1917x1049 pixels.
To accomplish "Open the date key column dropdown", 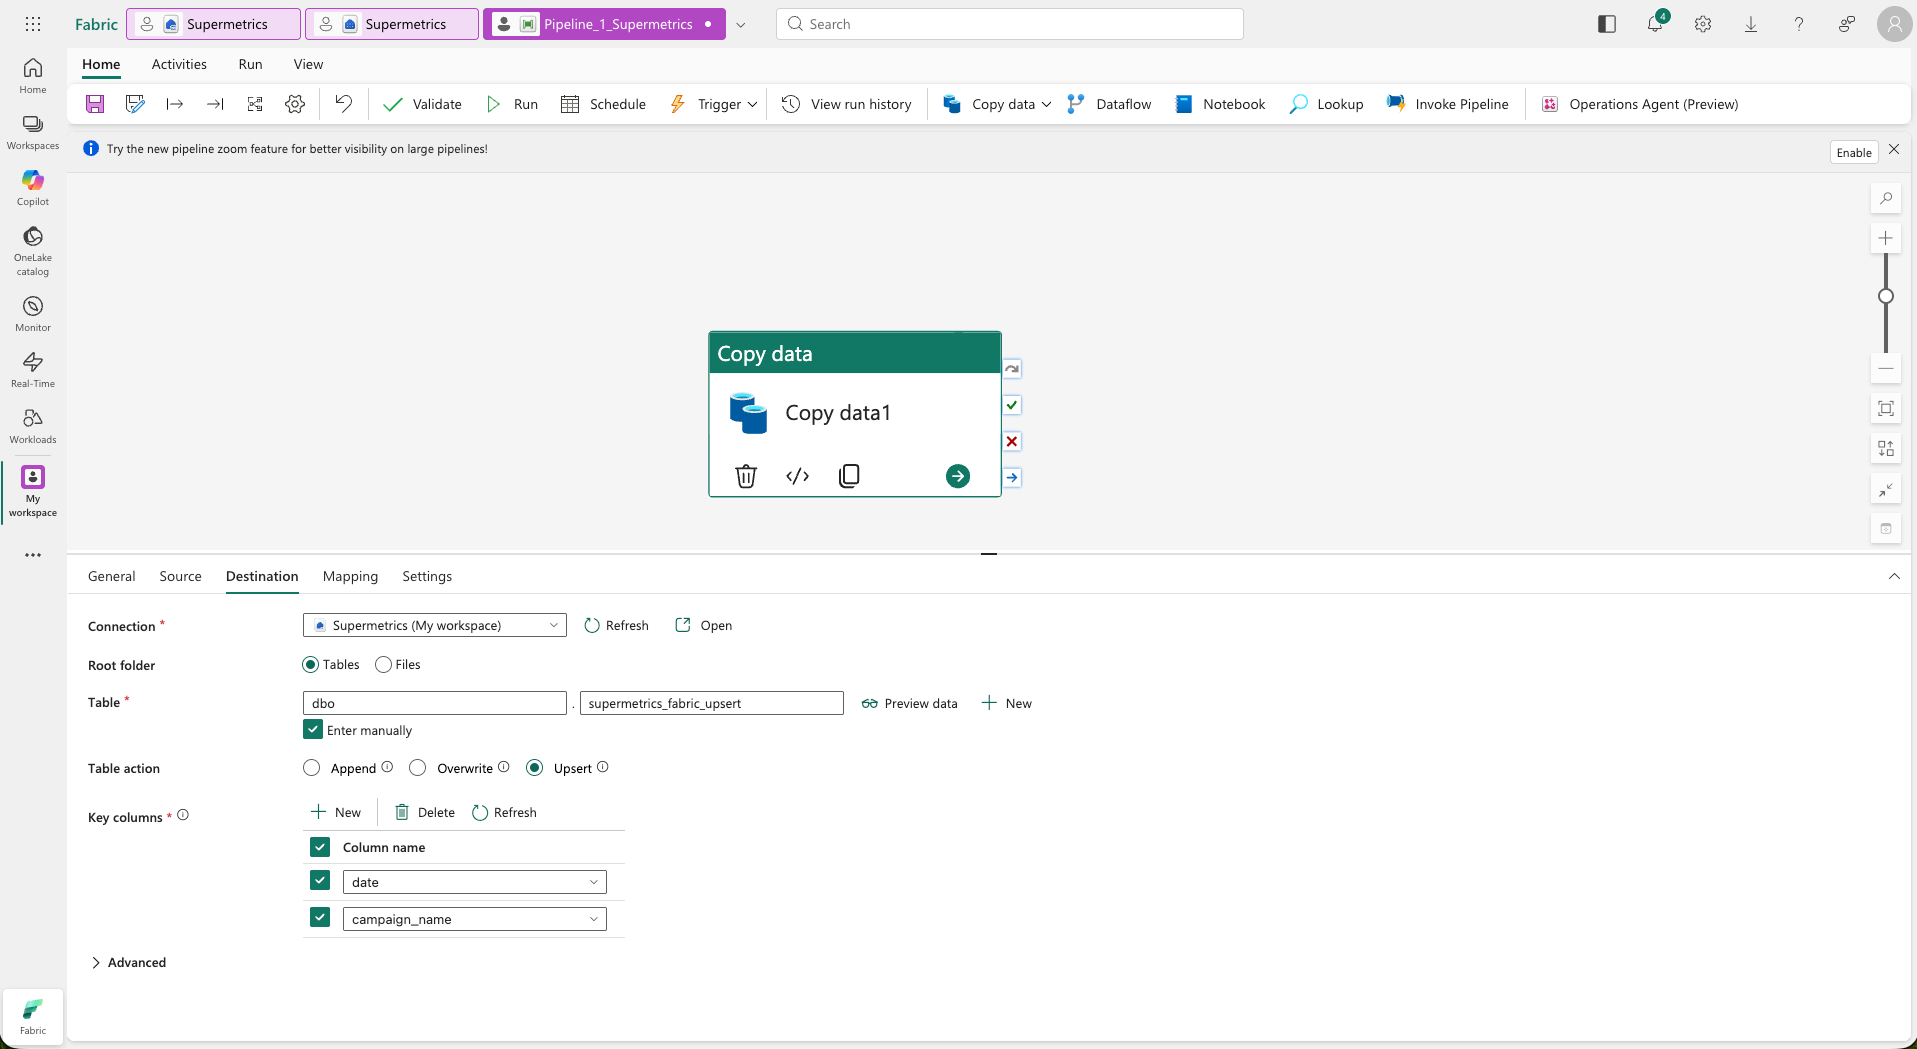I will point(475,882).
